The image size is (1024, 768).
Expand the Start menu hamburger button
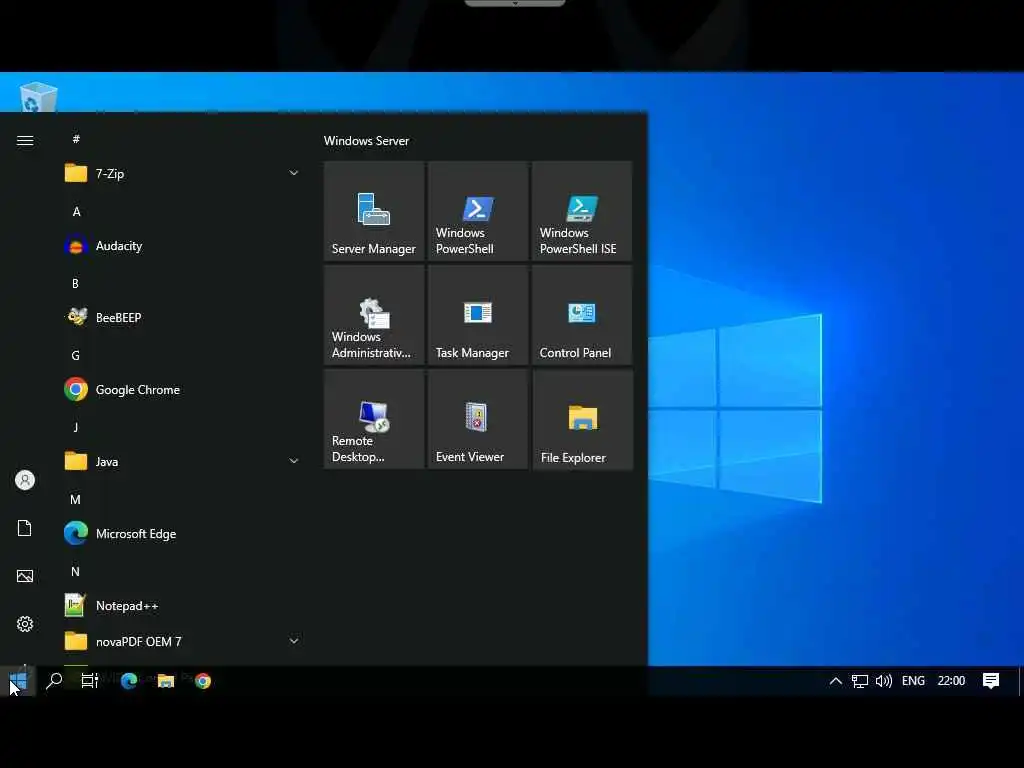pos(25,140)
